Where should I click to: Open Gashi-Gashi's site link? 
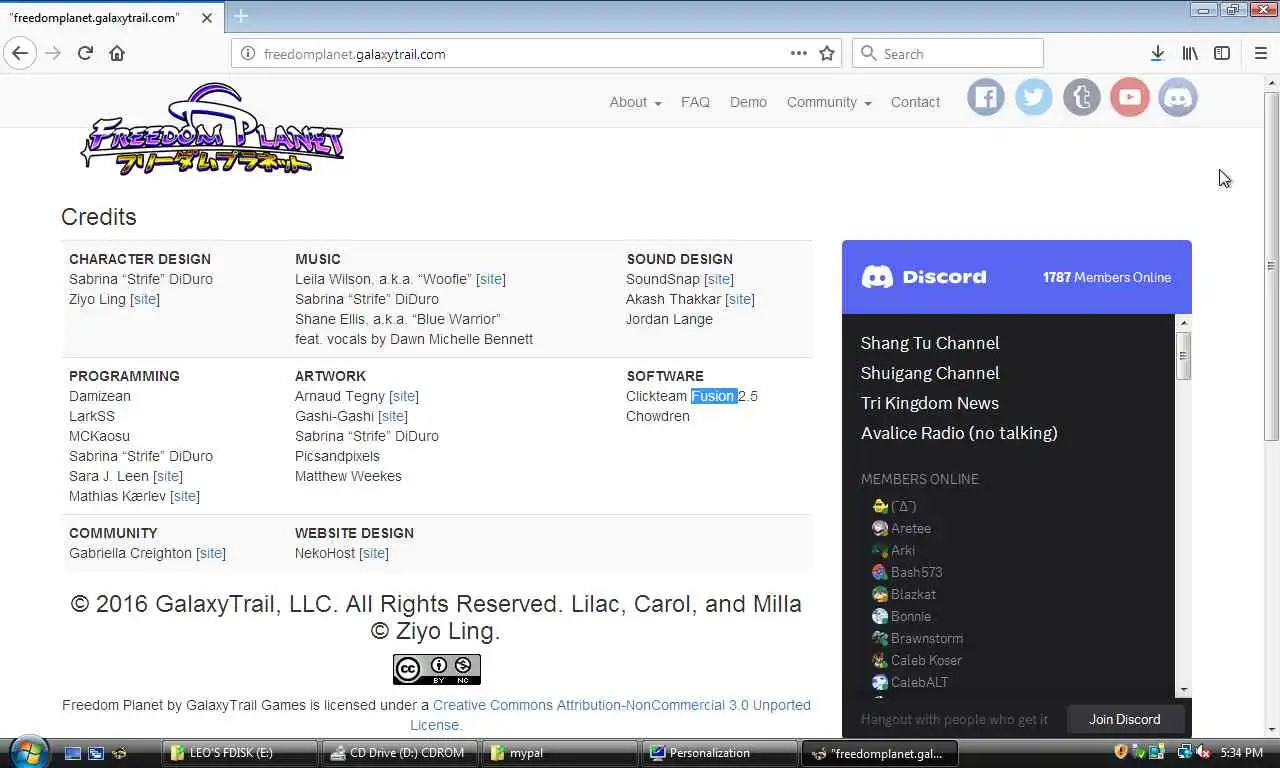point(393,416)
